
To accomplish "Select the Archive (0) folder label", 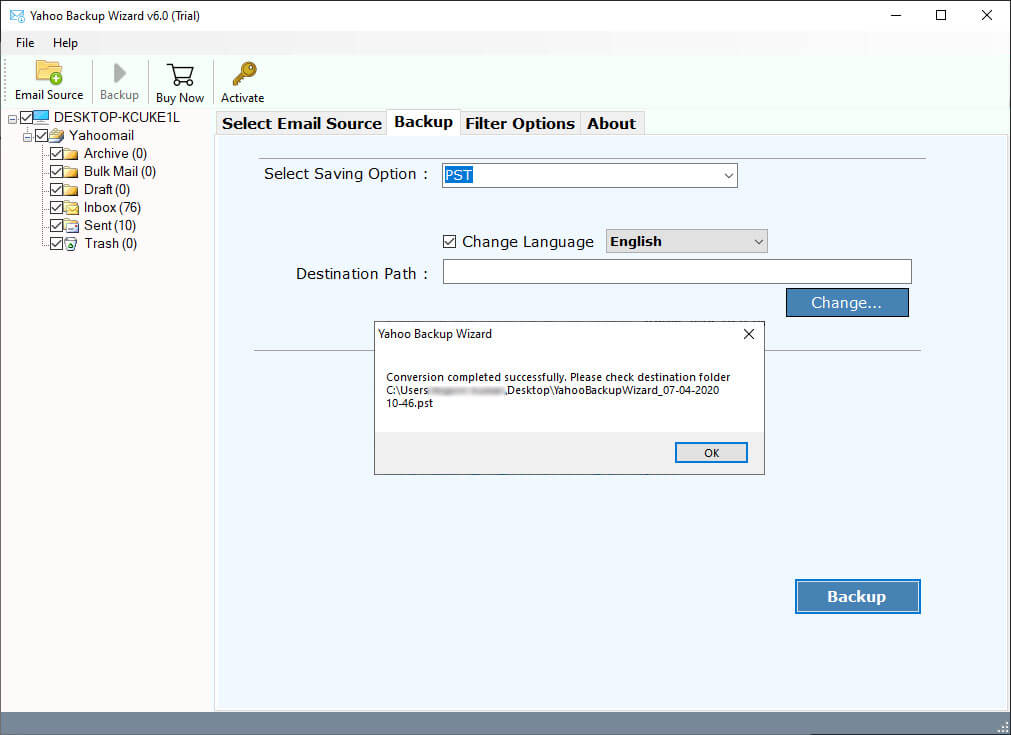I will click(x=115, y=153).
